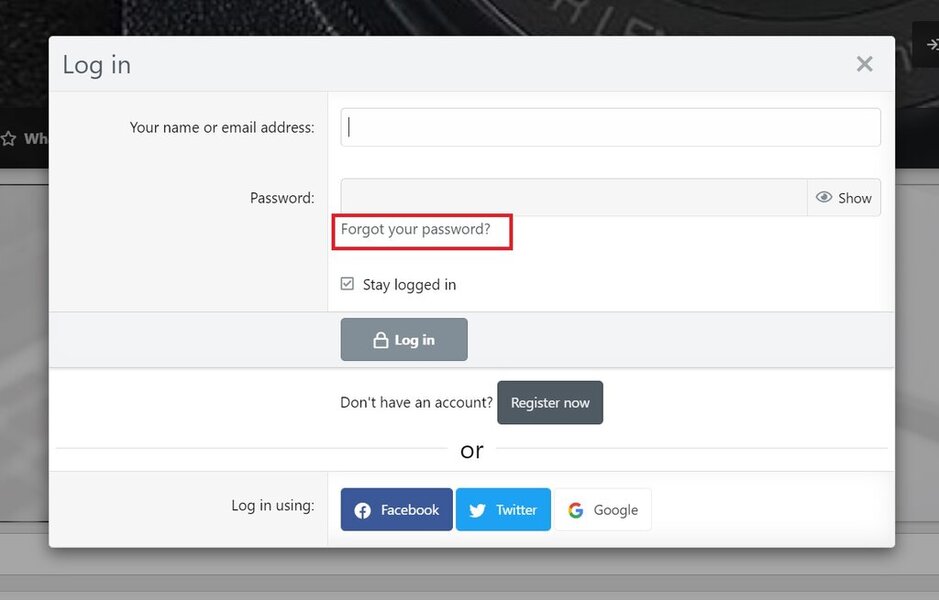939x600 pixels.
Task: Click the Register now button
Action: pyautogui.click(x=550, y=402)
